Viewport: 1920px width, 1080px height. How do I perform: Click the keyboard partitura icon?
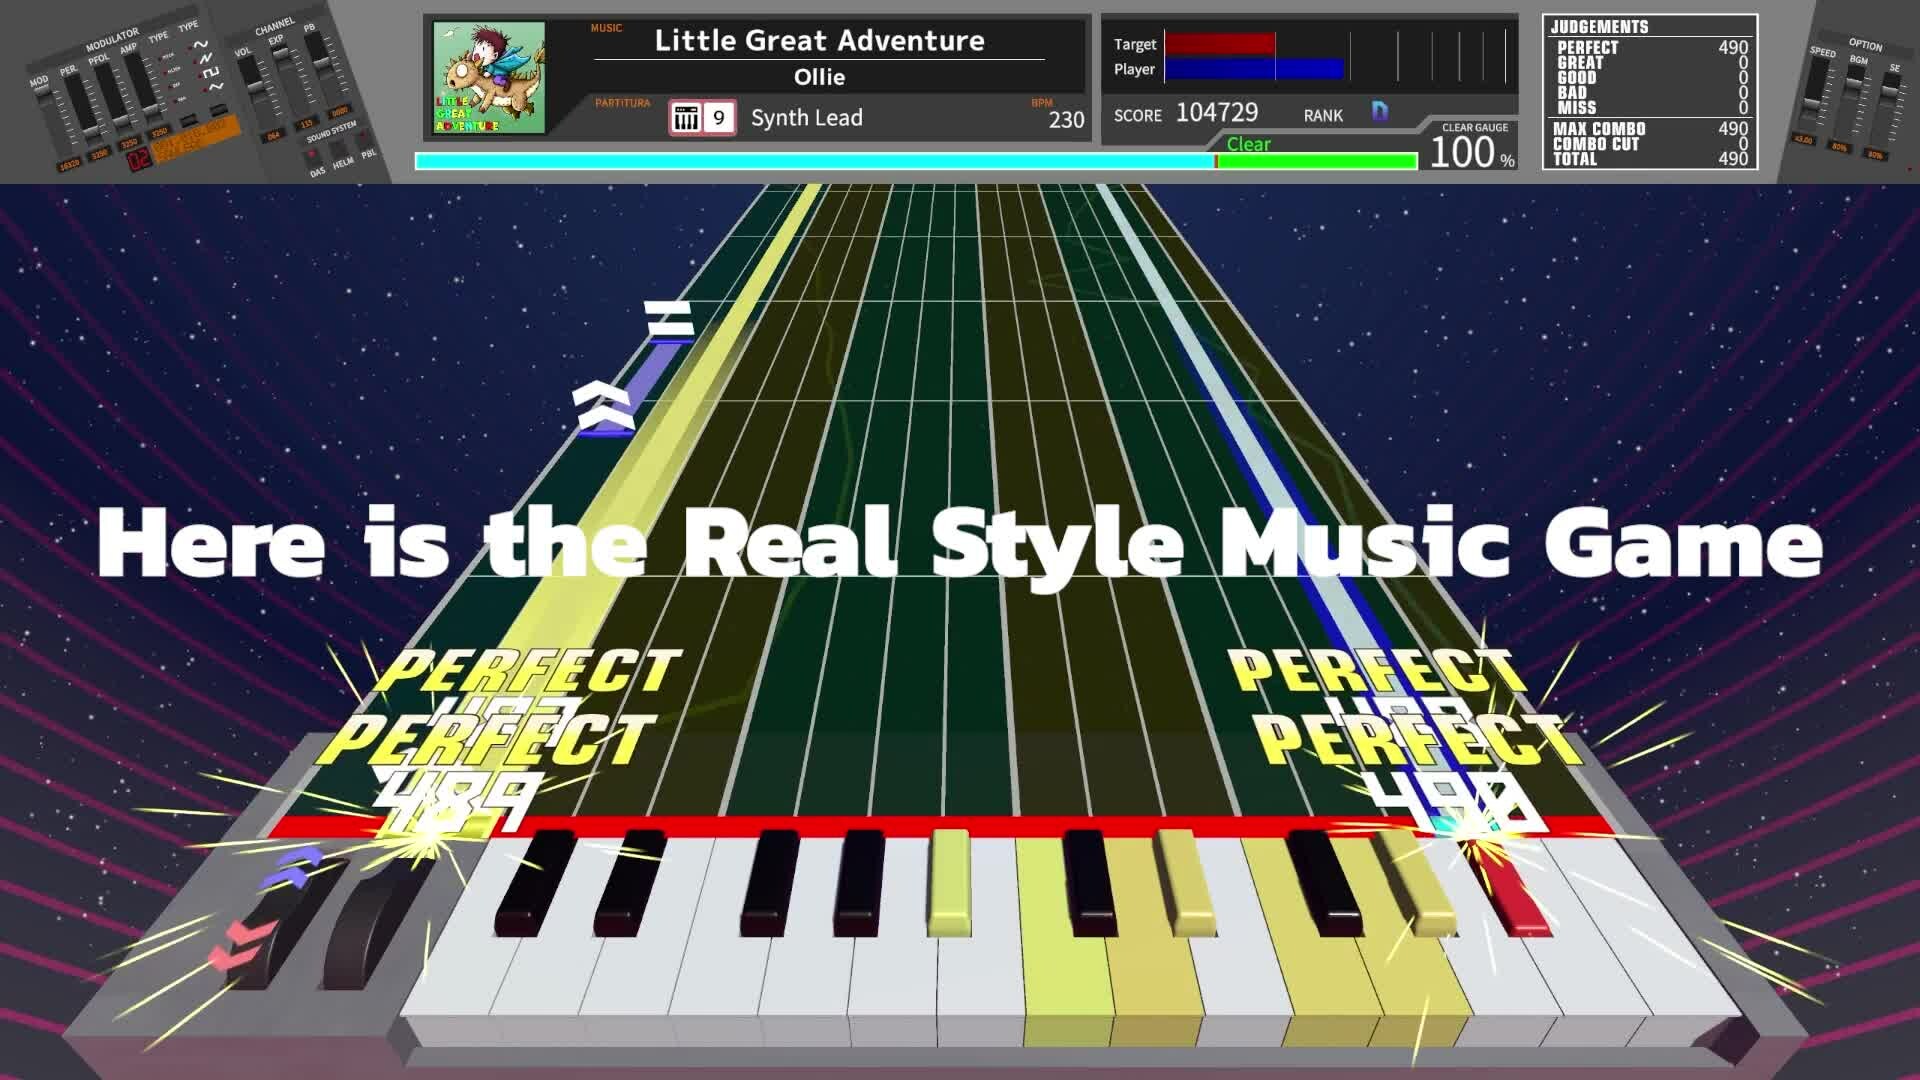click(x=686, y=118)
